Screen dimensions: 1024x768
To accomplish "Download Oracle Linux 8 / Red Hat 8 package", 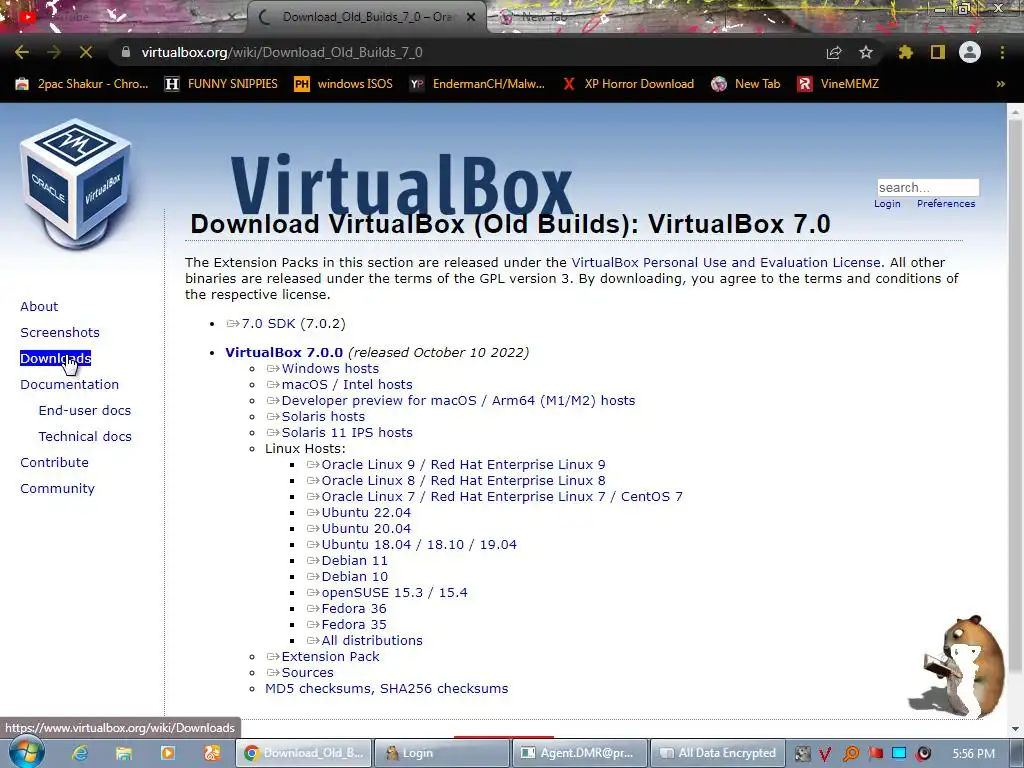I will [x=463, y=481].
